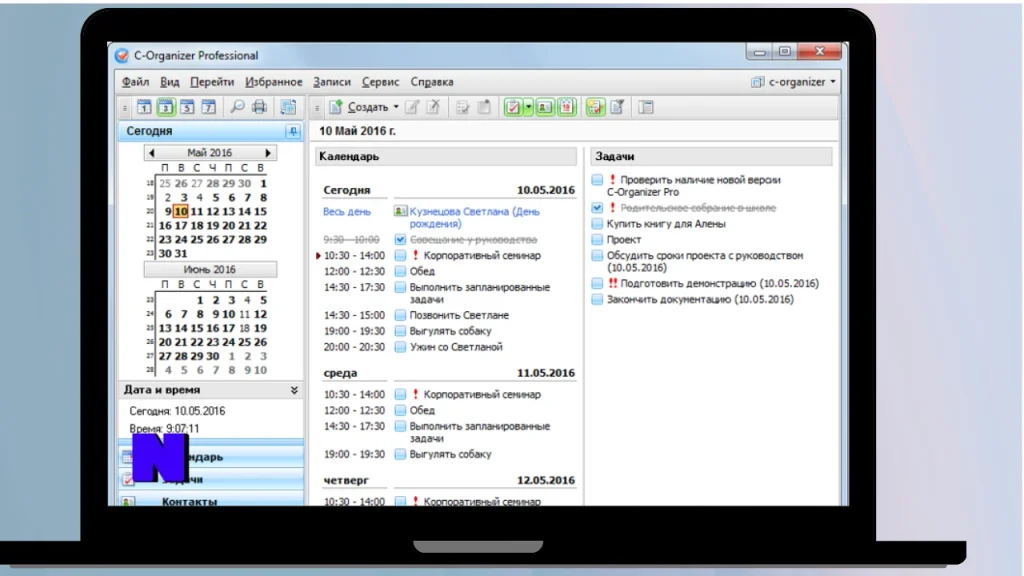Image resolution: width=1024 pixels, height=576 pixels.
Task: Toggle the tasks display toolbar icon
Action: click(513, 107)
